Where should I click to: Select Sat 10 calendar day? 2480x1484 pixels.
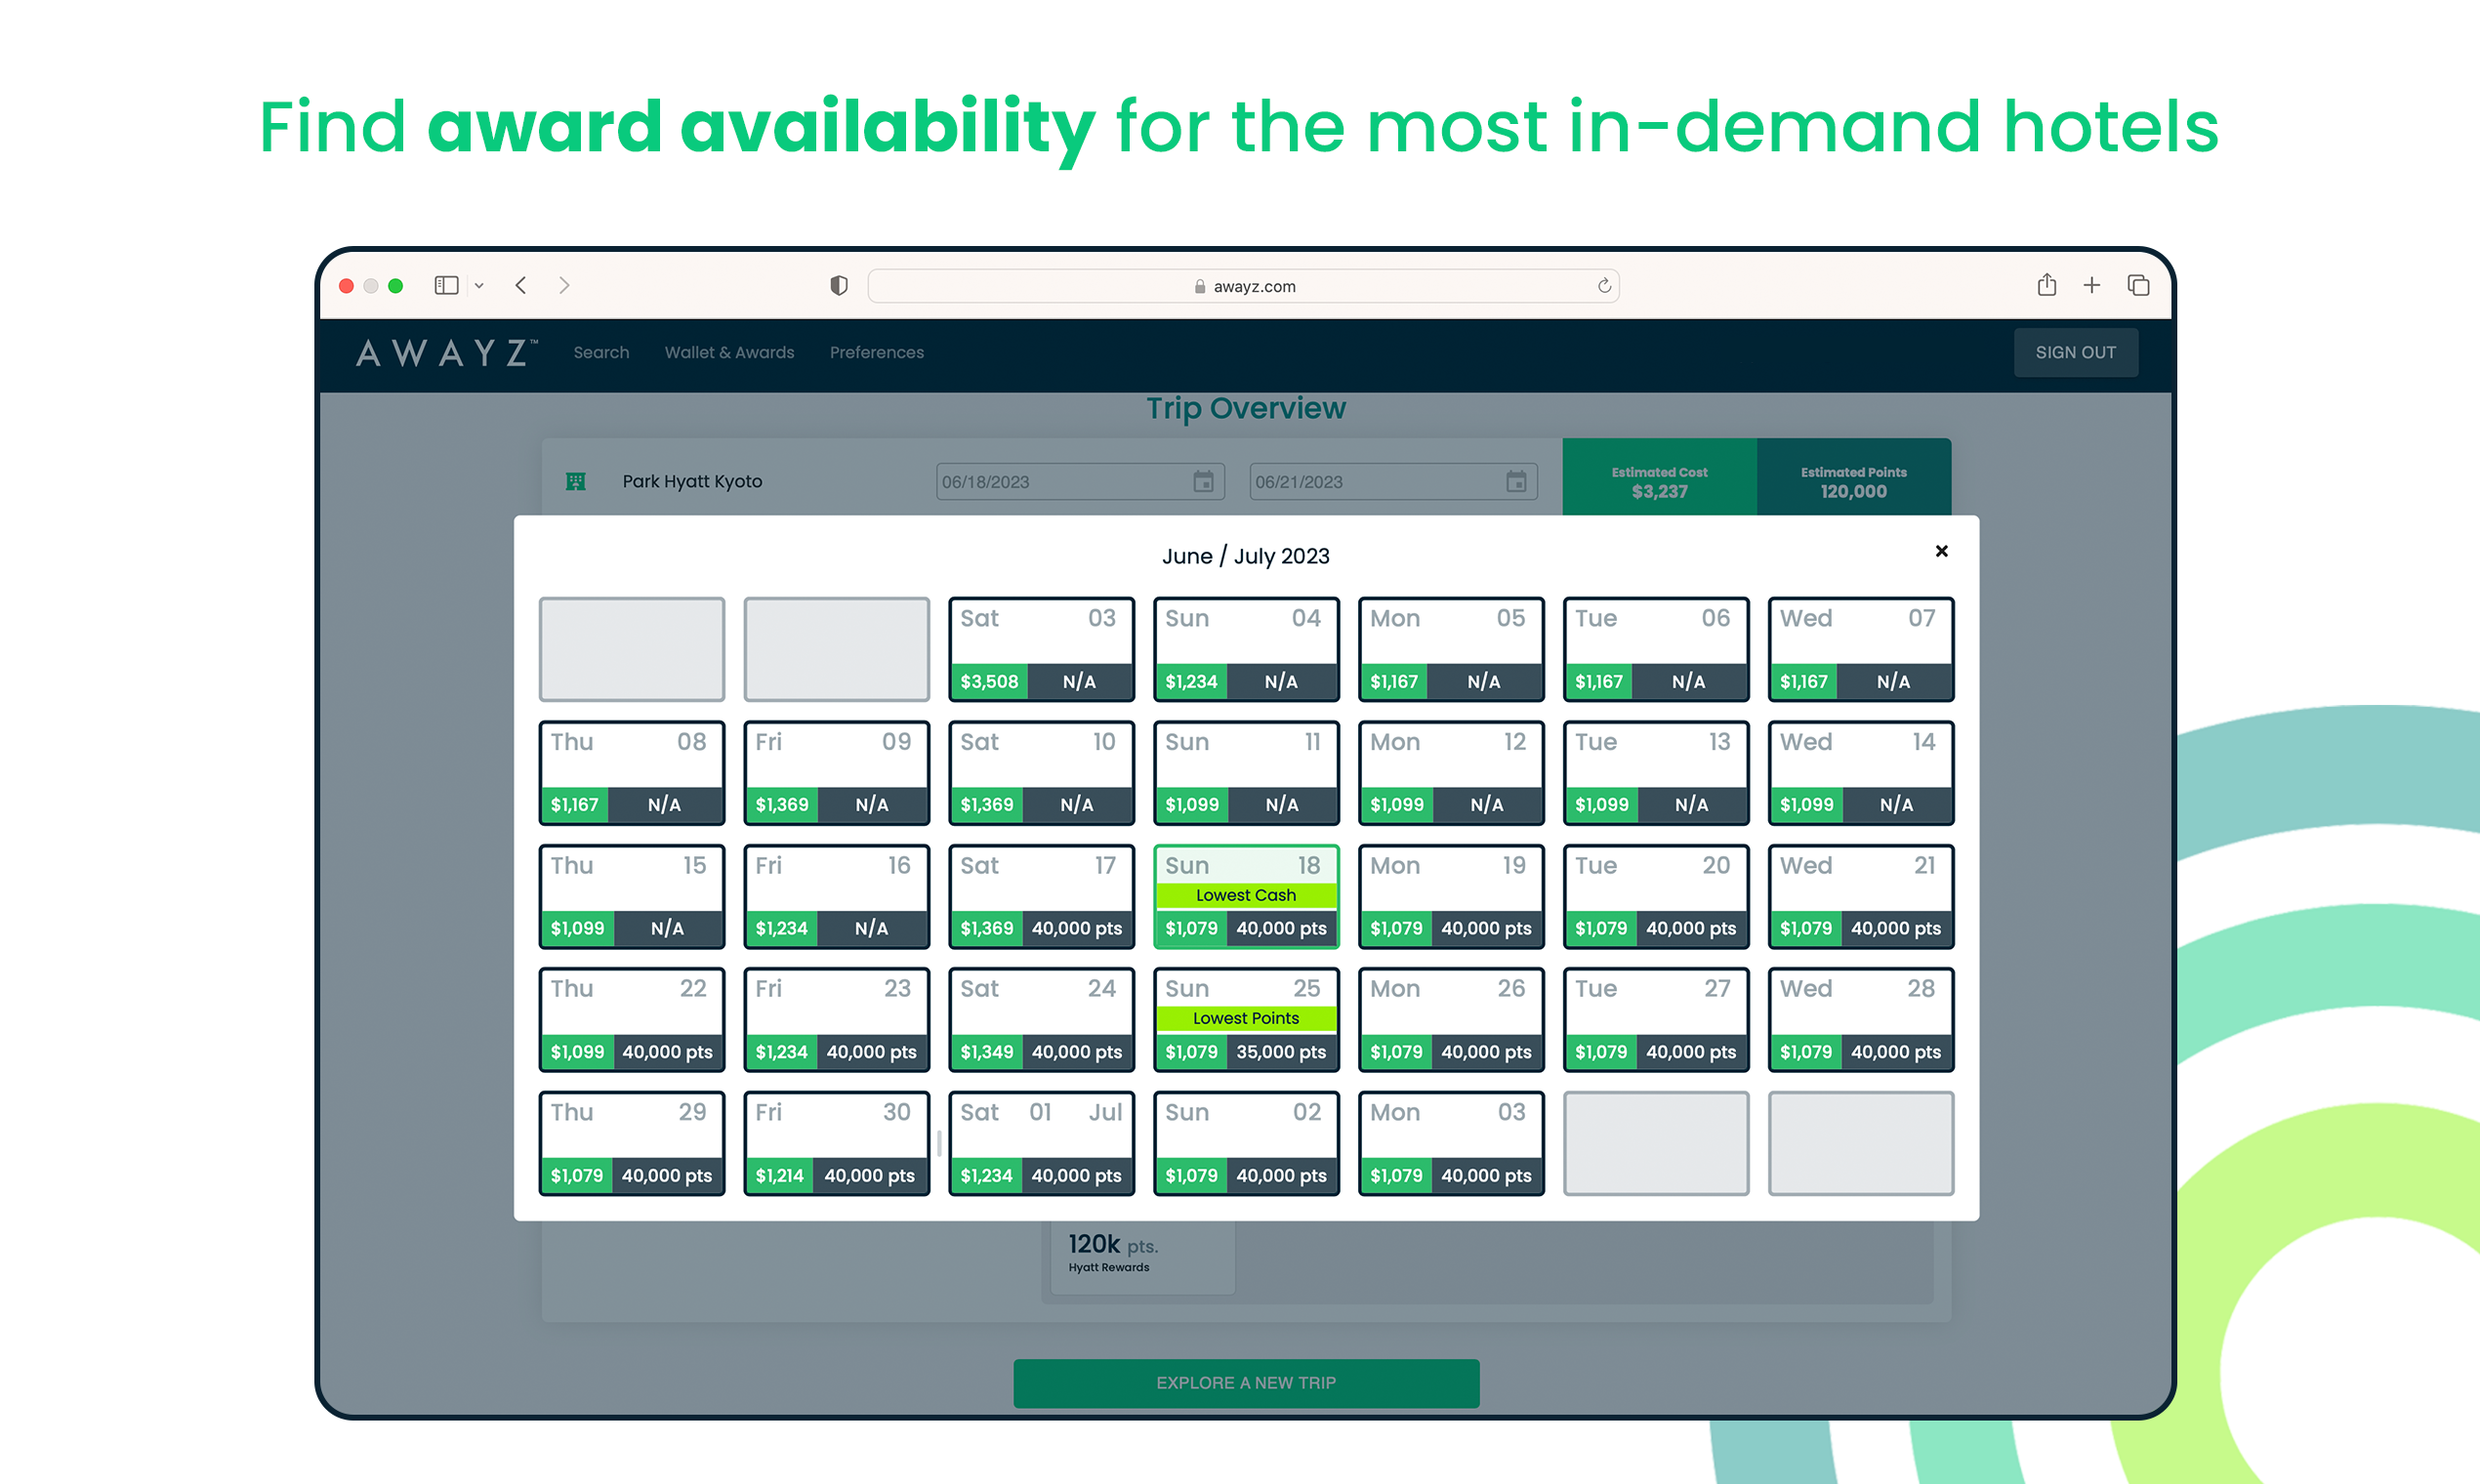coord(1041,773)
